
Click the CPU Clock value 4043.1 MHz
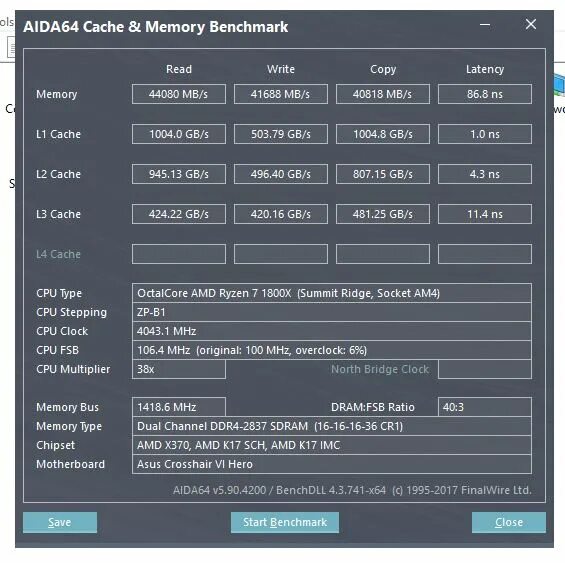pos(332,331)
